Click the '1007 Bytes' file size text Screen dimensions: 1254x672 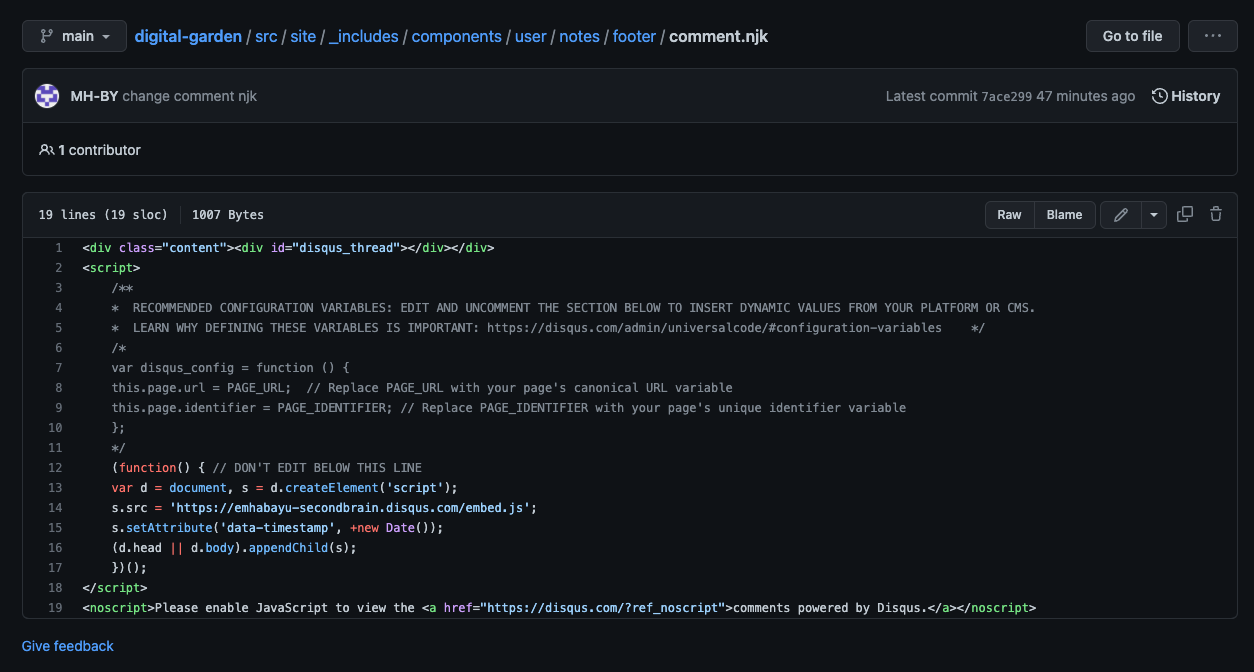pos(228,215)
